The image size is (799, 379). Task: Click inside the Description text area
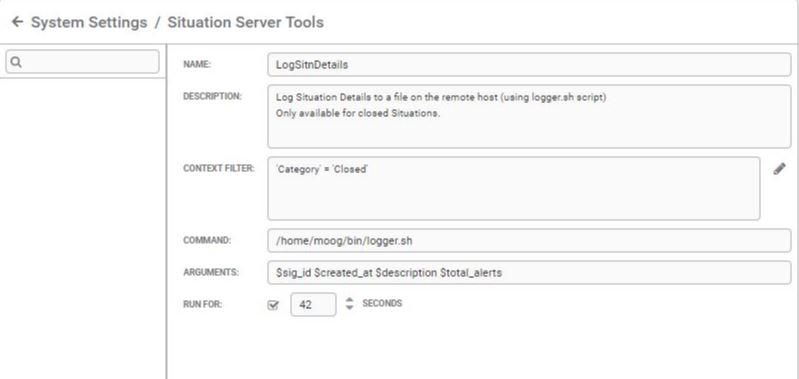tap(529, 117)
